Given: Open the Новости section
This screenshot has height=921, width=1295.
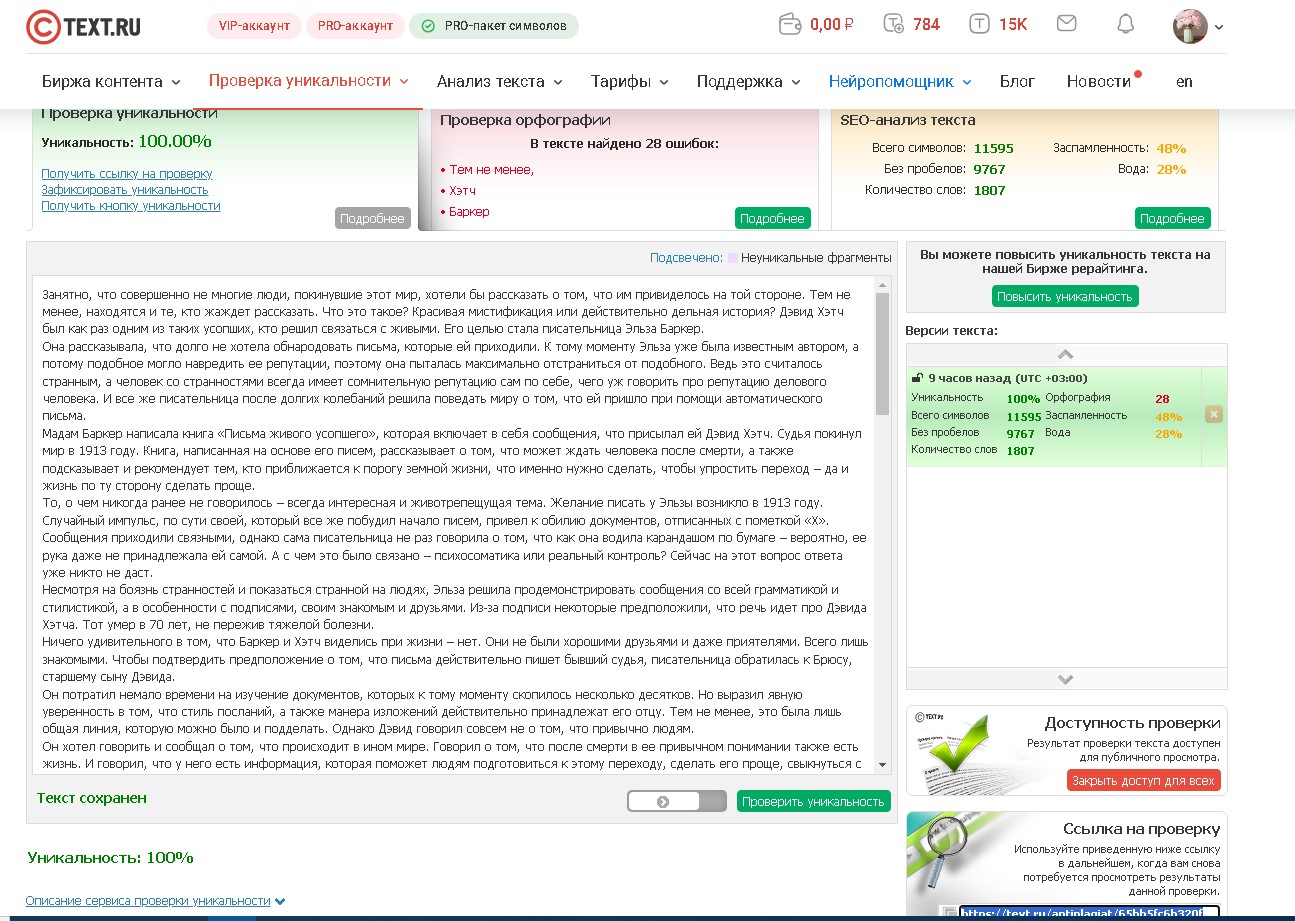Looking at the screenshot, I should [1099, 82].
